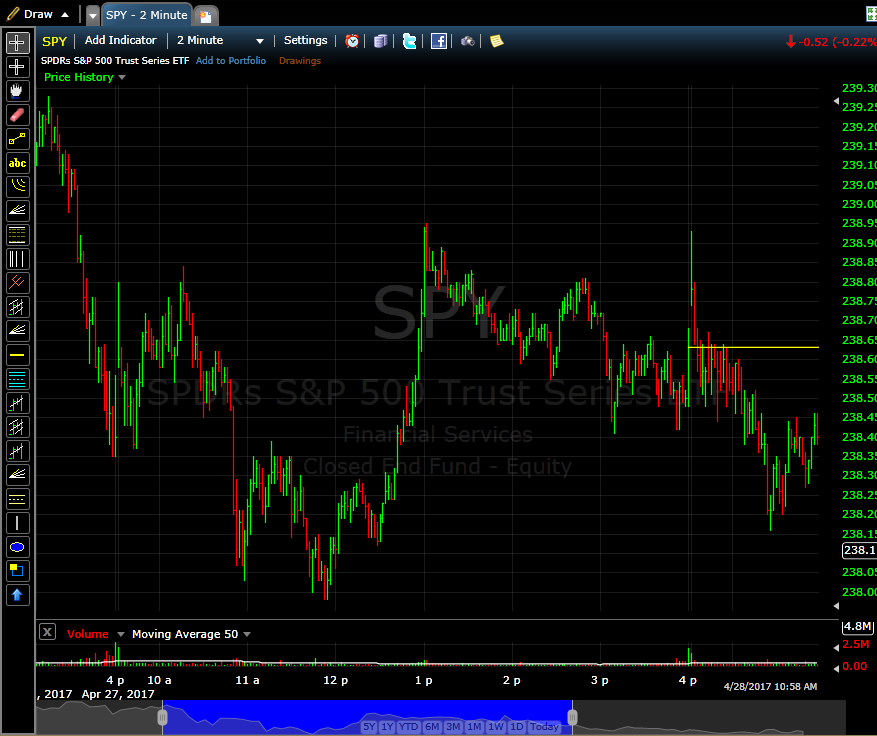Share the chart via Twitter icon
Screen dimensions: 877x736
(409, 41)
